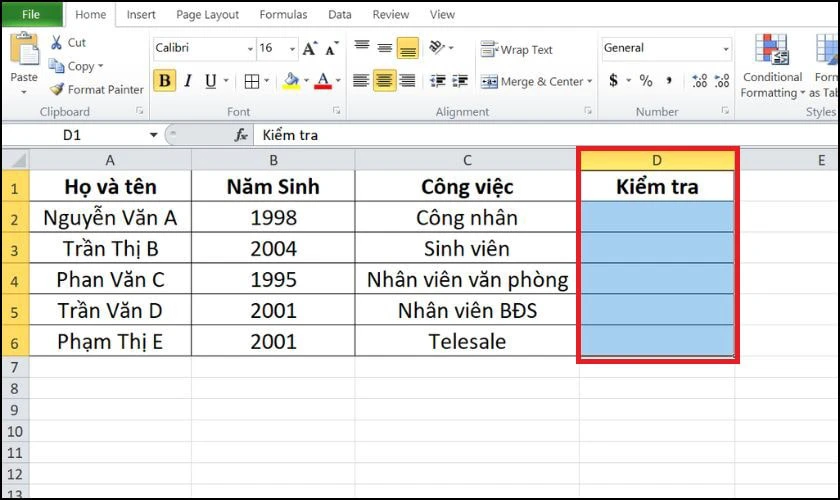Image resolution: width=840 pixels, height=500 pixels.
Task: Increase font size with Grow Font icon
Action: 310,49
